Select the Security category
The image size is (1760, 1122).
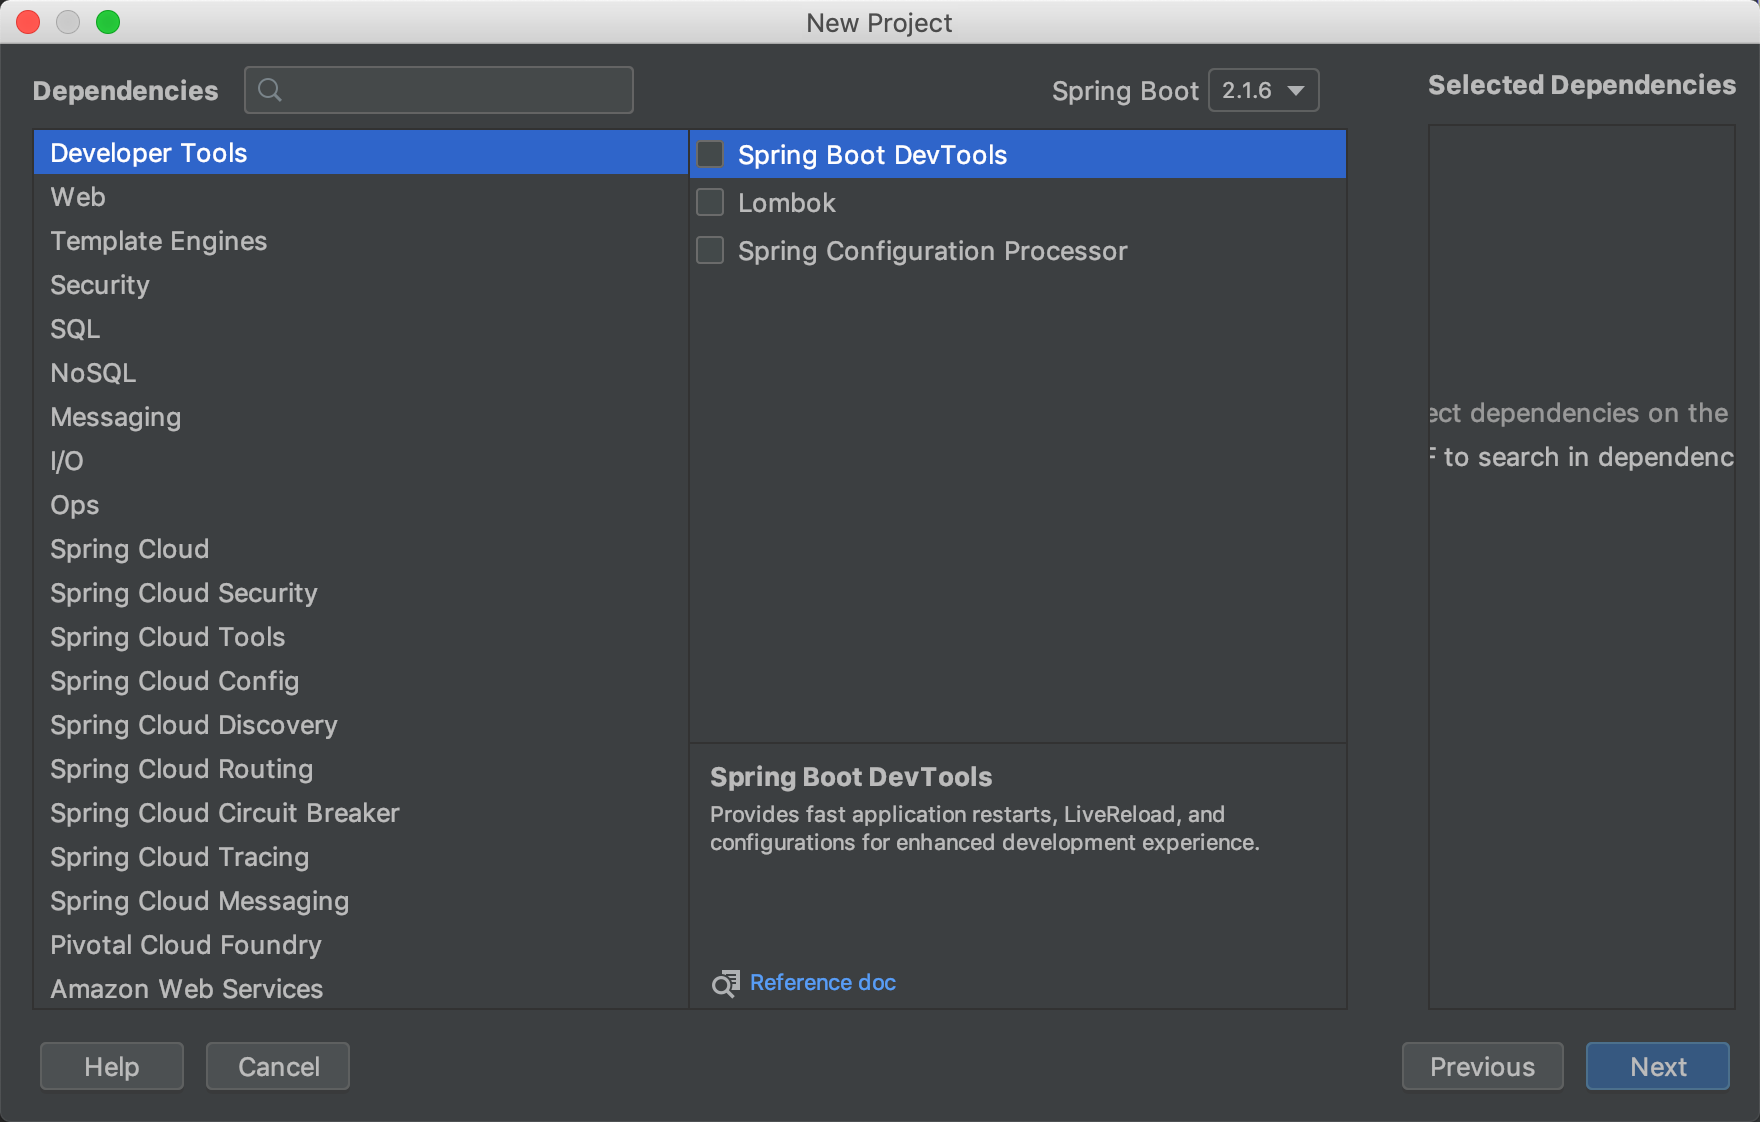[100, 285]
